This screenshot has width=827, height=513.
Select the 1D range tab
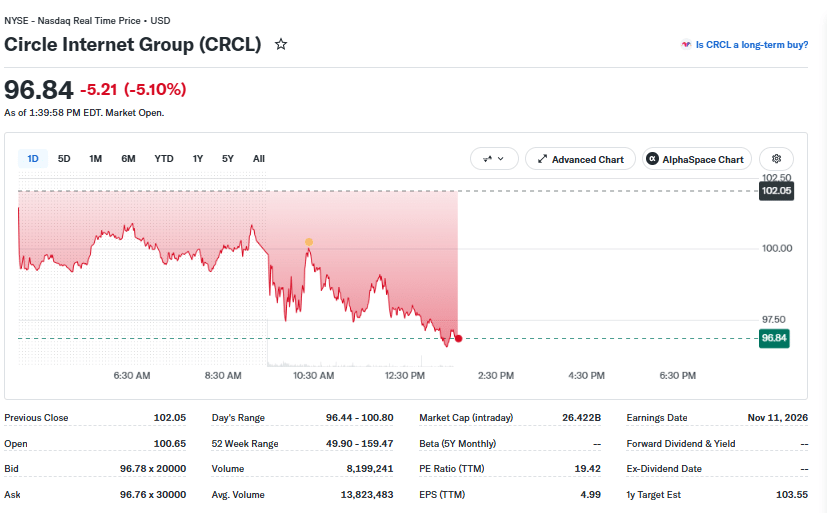pos(33,159)
